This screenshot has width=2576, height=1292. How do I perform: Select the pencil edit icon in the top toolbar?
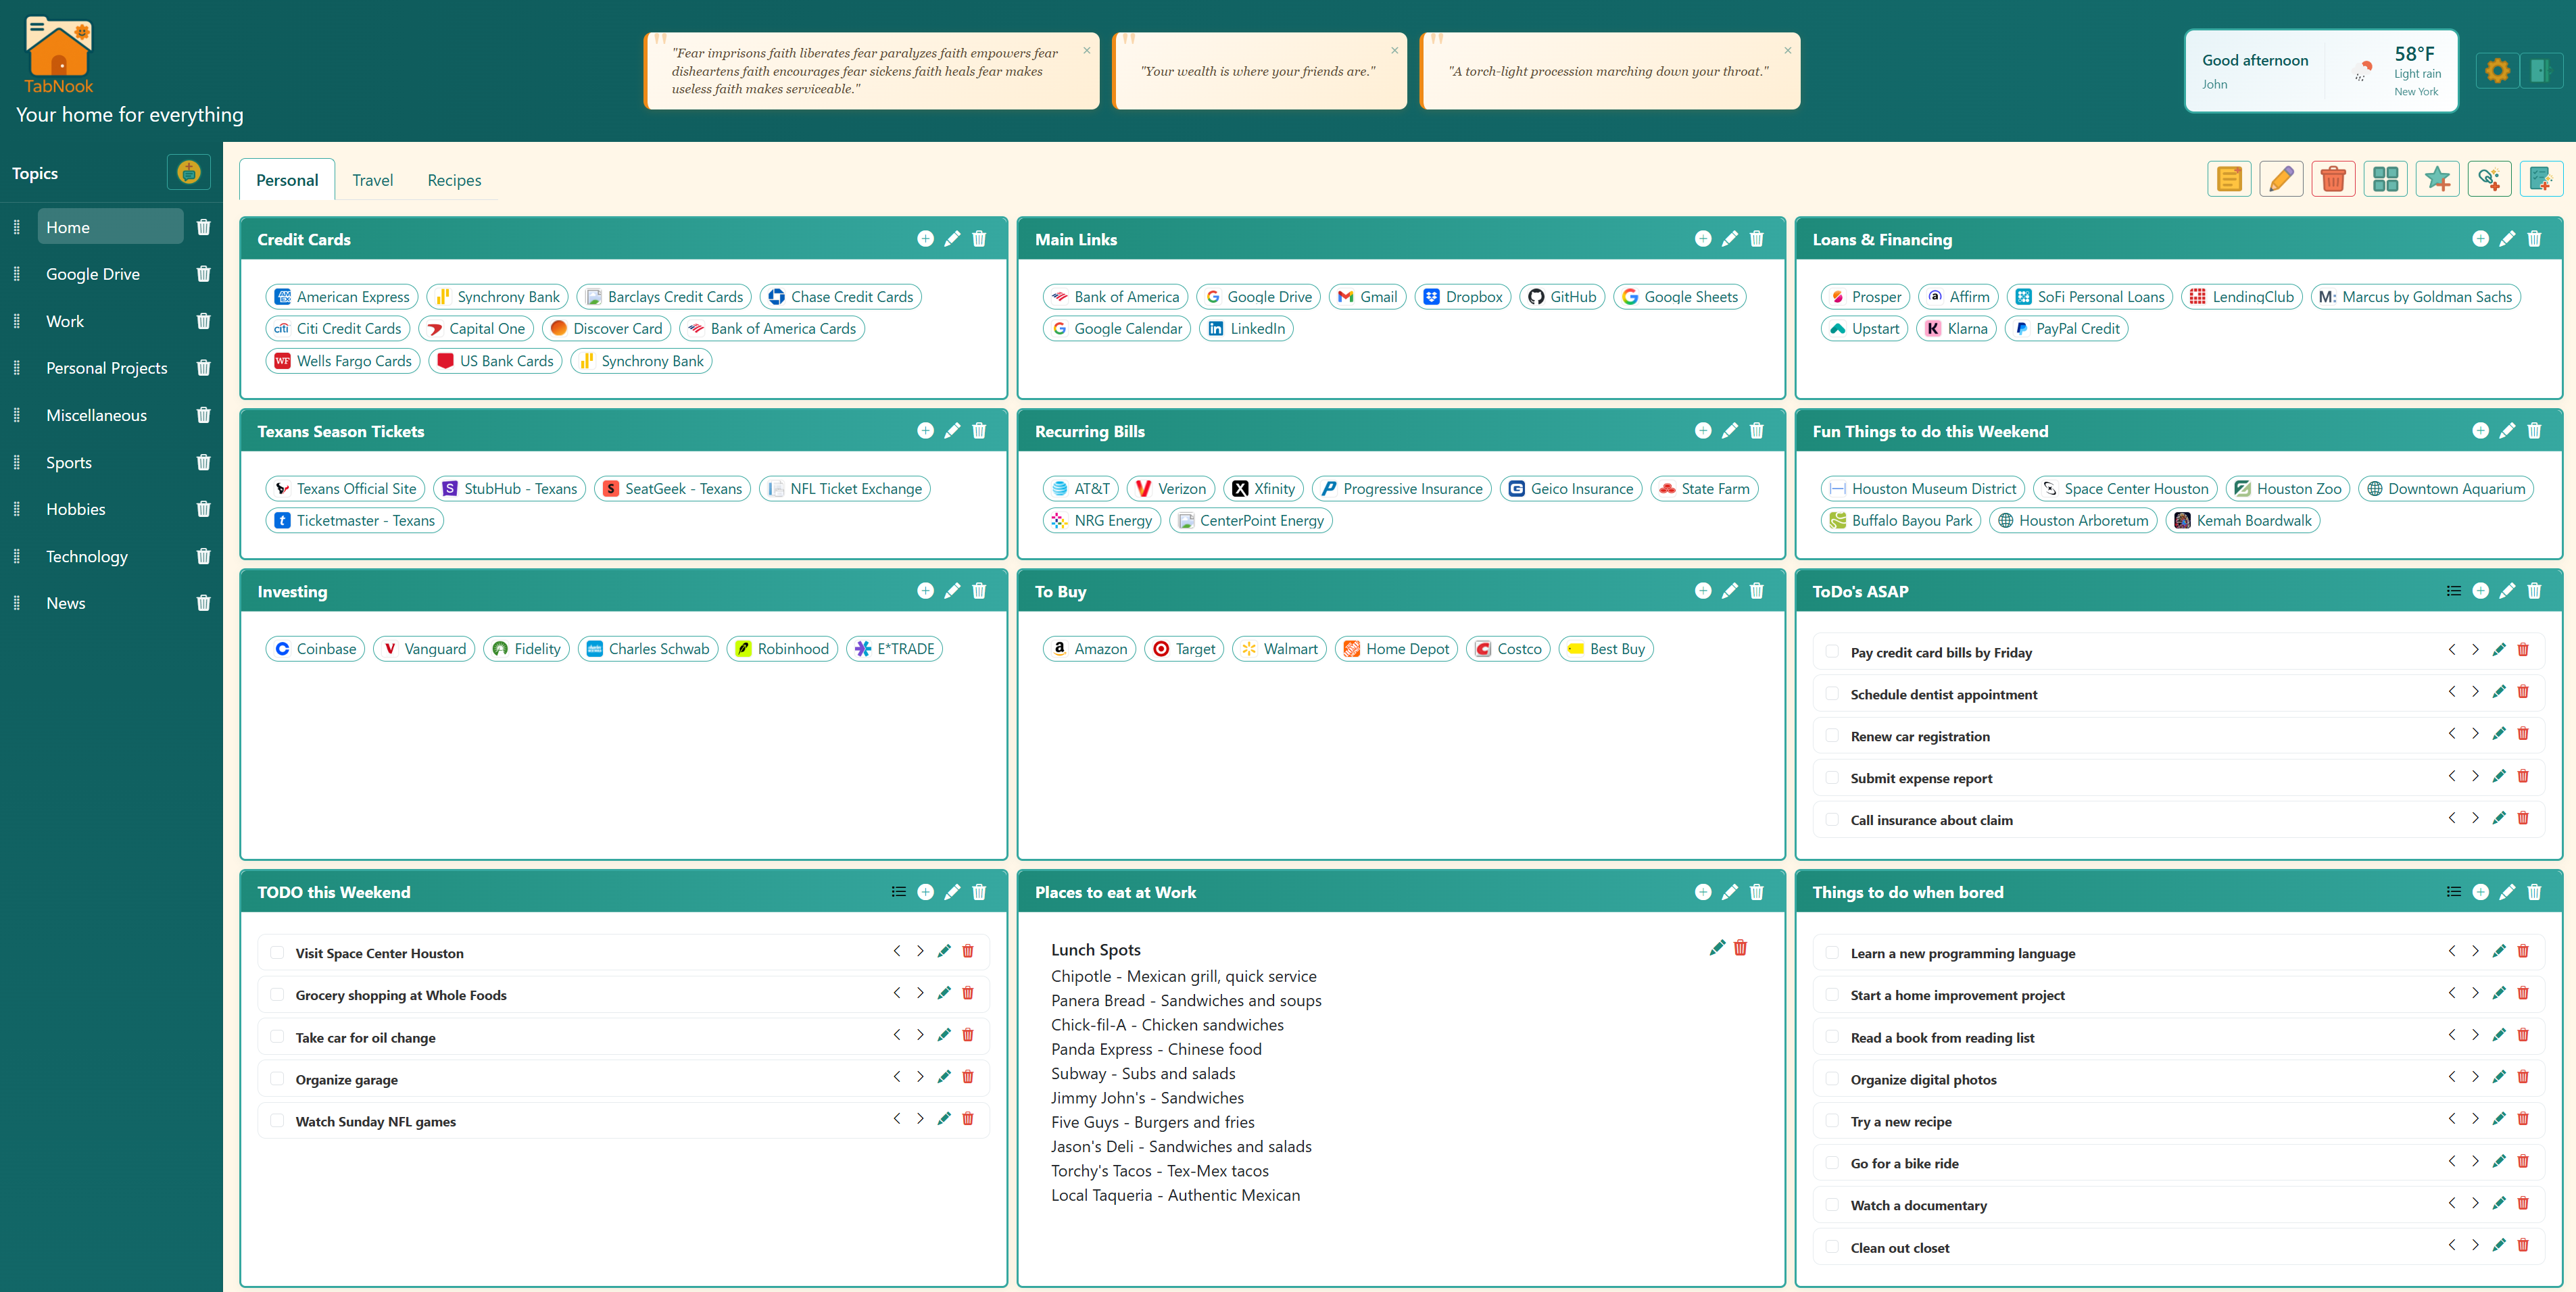(2282, 179)
